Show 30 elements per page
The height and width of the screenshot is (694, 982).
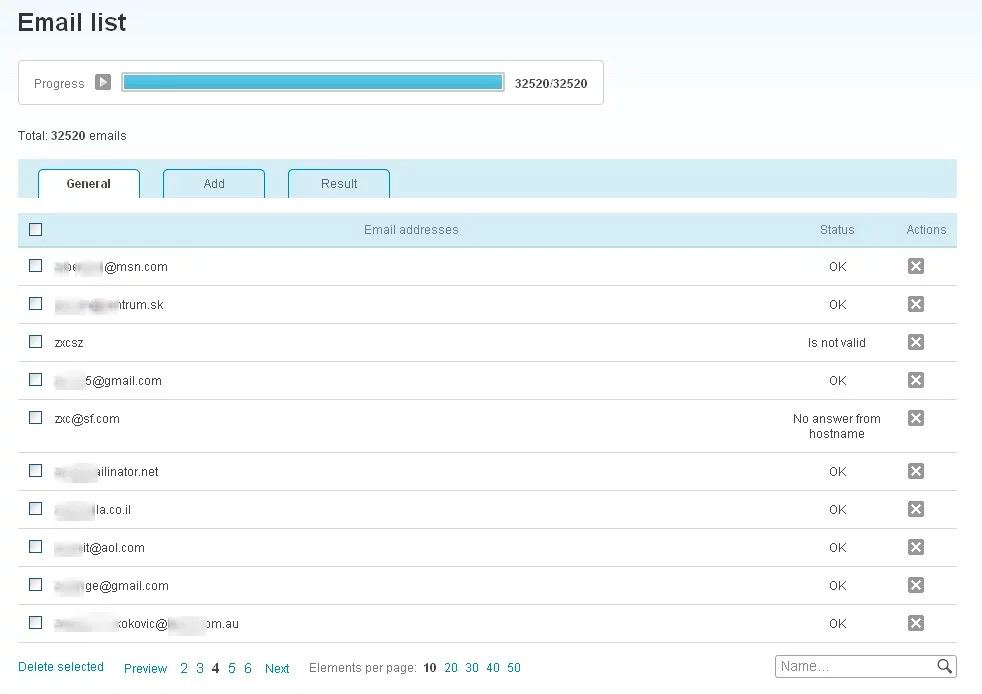pos(472,668)
